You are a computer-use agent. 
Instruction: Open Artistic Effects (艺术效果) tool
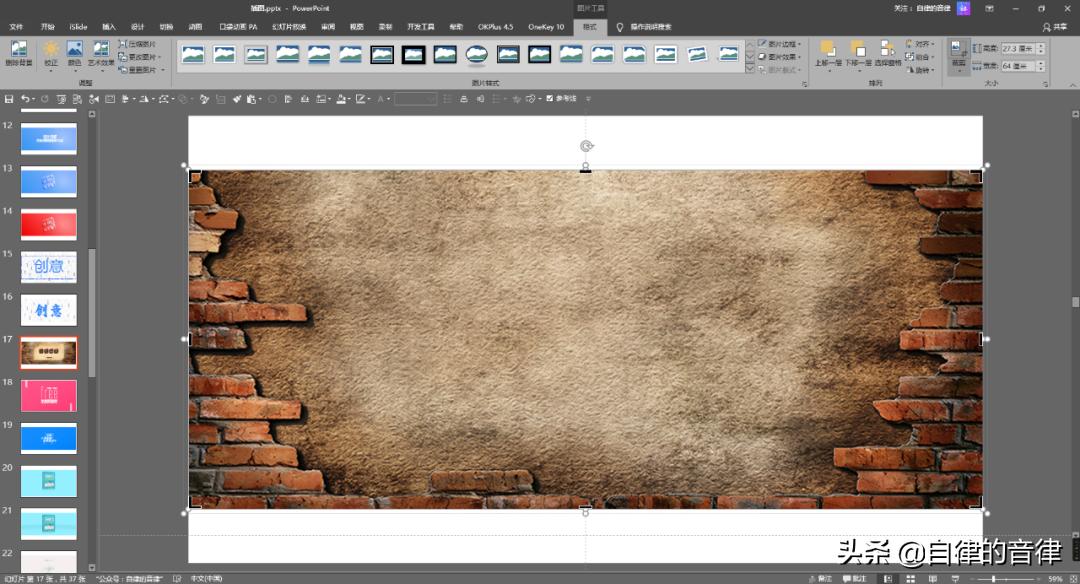[x=101, y=52]
